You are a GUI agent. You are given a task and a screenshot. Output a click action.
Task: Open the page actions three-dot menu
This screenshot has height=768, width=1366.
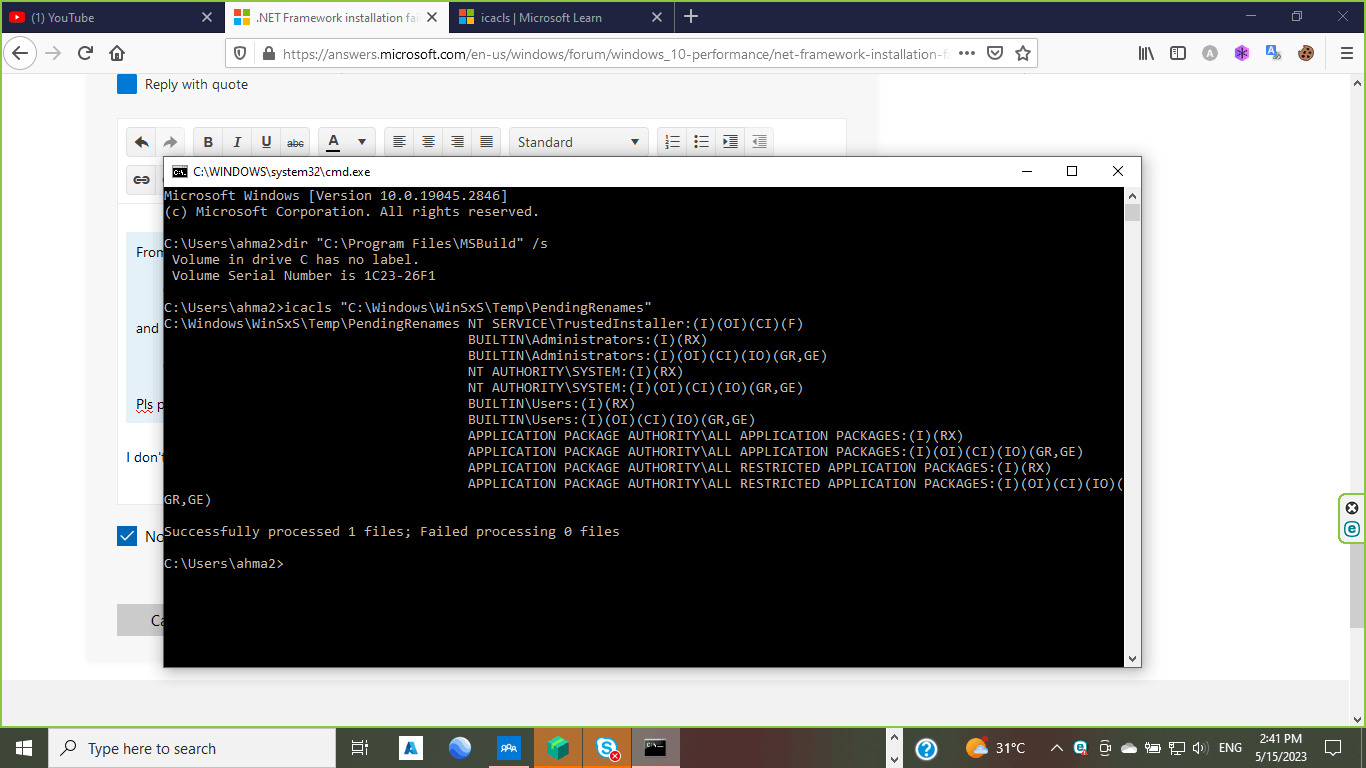pyautogui.click(x=967, y=54)
